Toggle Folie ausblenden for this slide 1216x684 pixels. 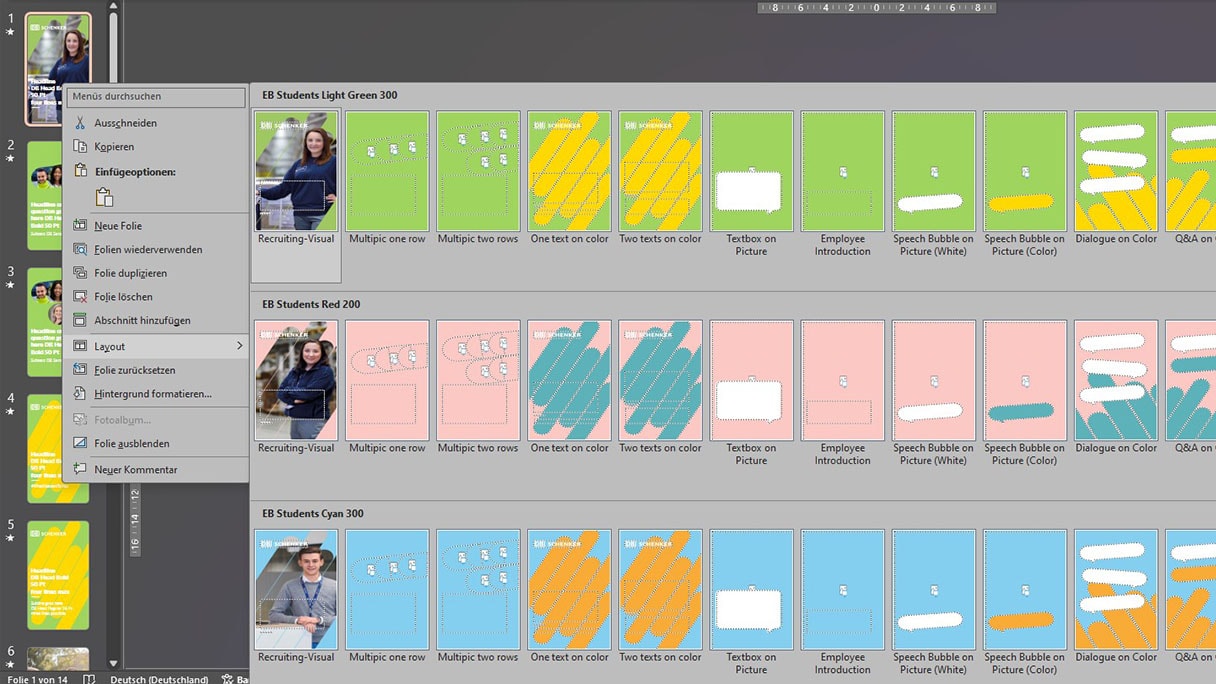(x=131, y=444)
